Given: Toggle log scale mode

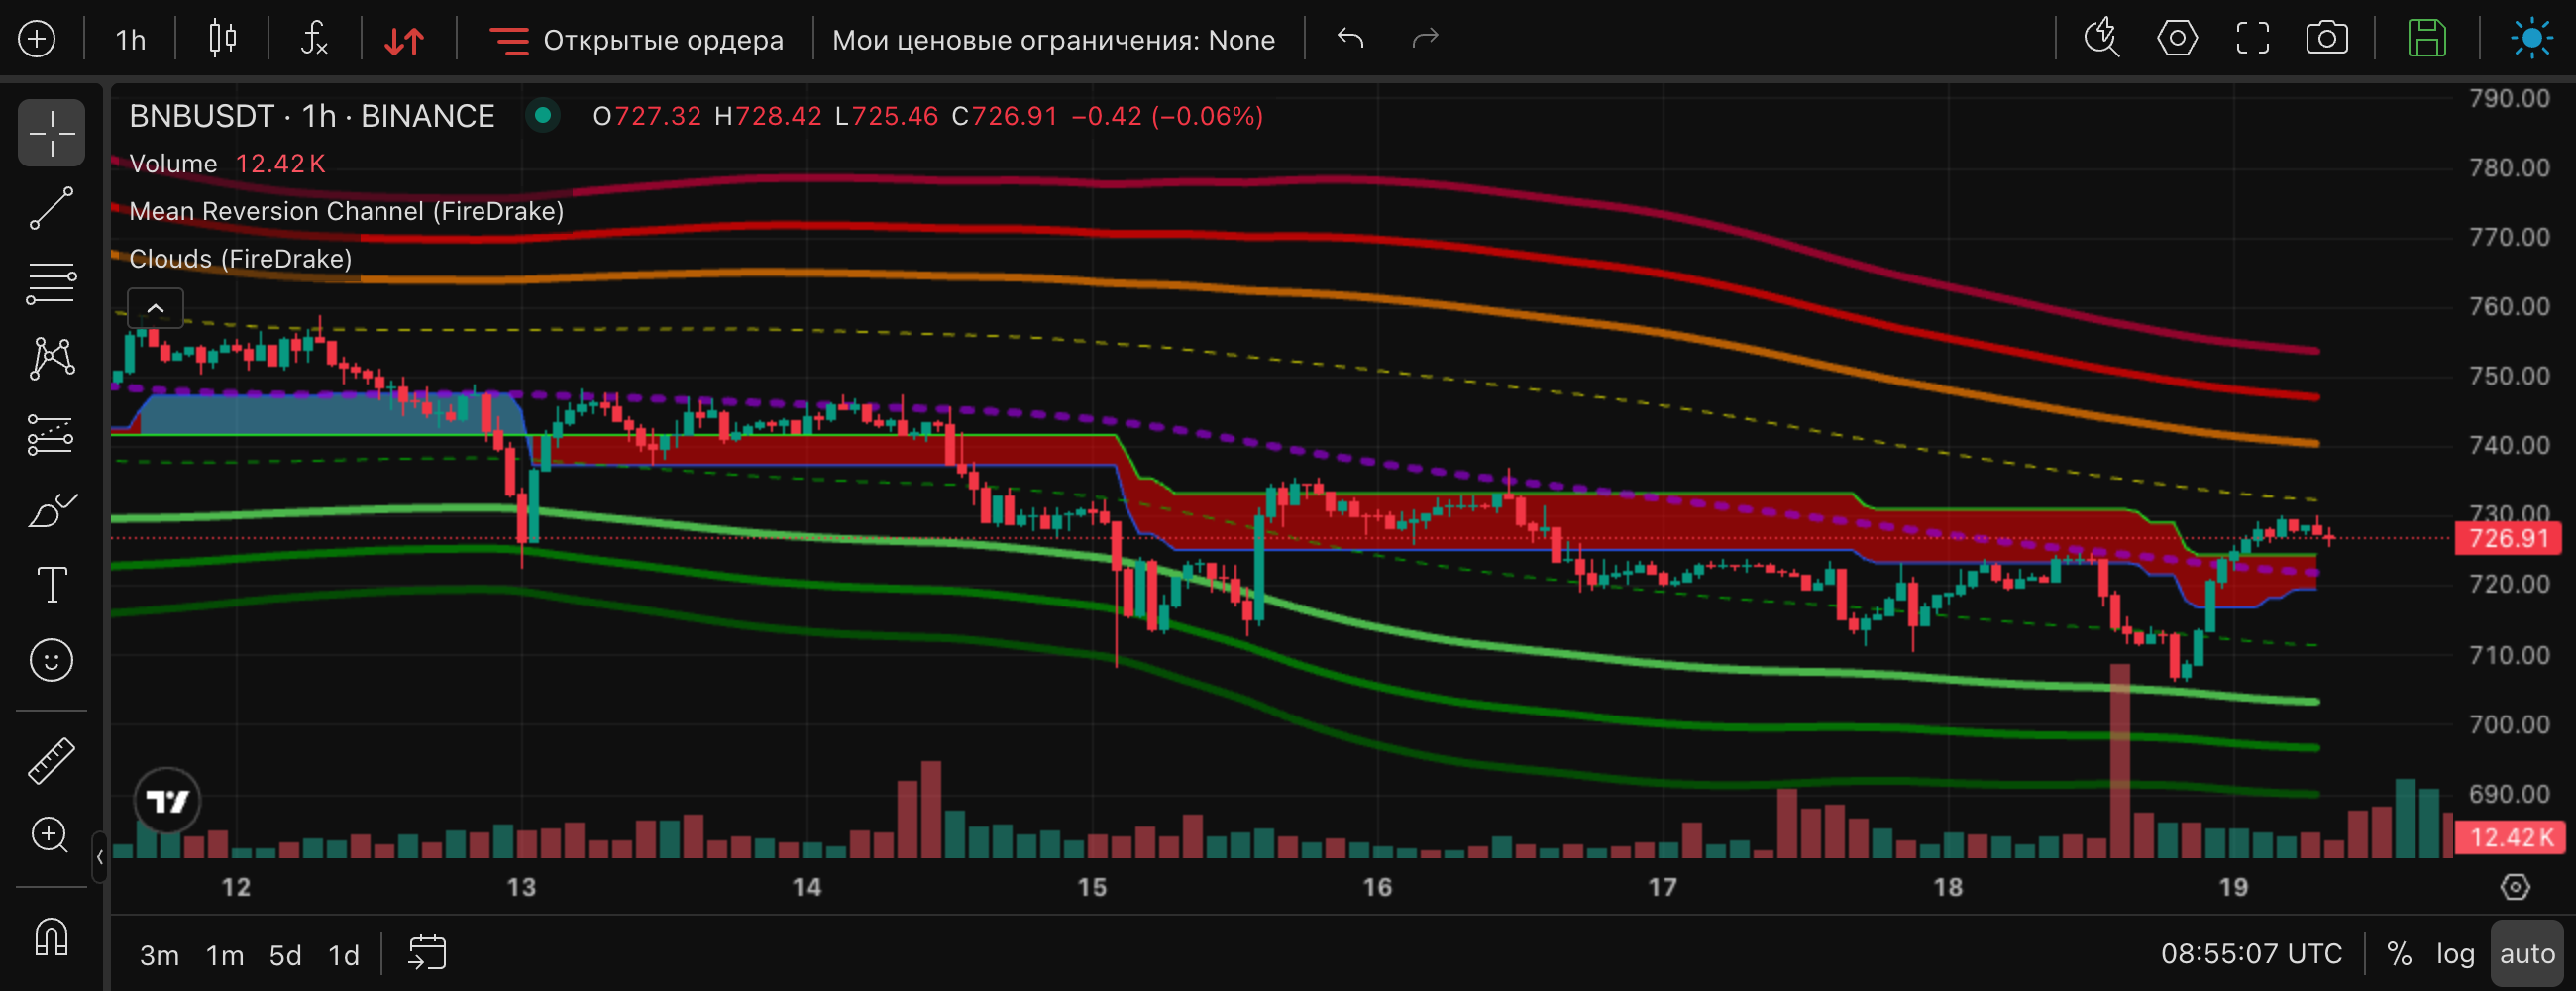Looking at the screenshot, I should (x=2455, y=954).
